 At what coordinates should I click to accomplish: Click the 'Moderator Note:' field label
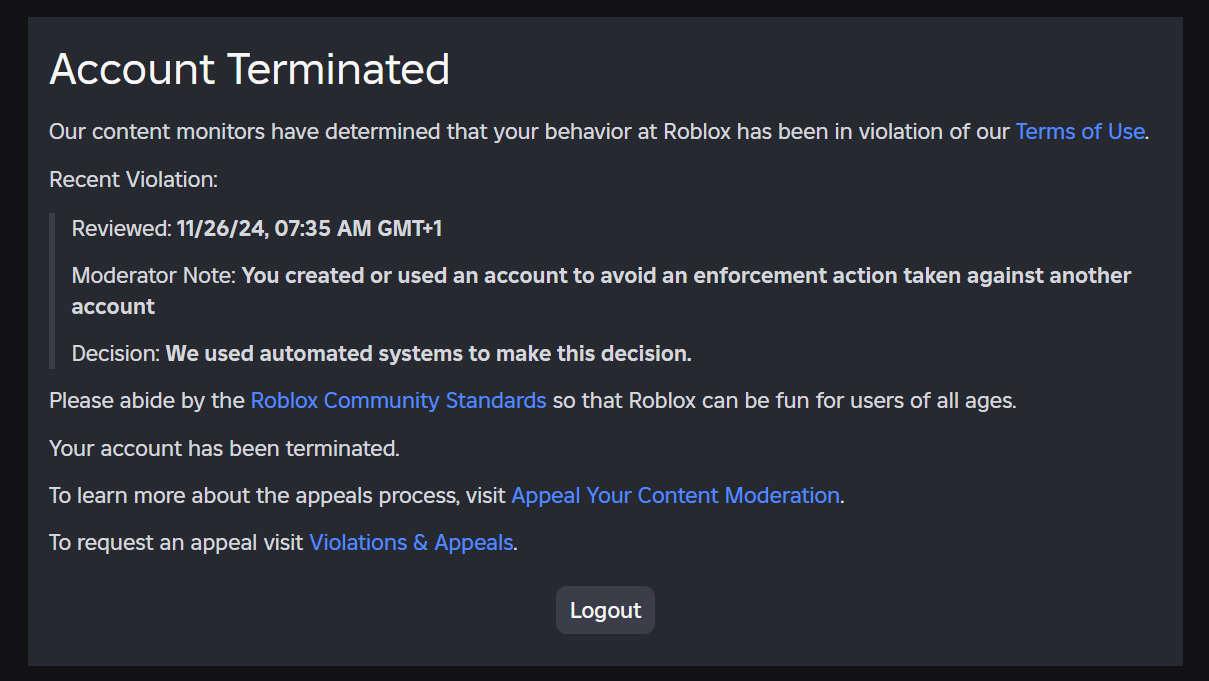point(154,275)
